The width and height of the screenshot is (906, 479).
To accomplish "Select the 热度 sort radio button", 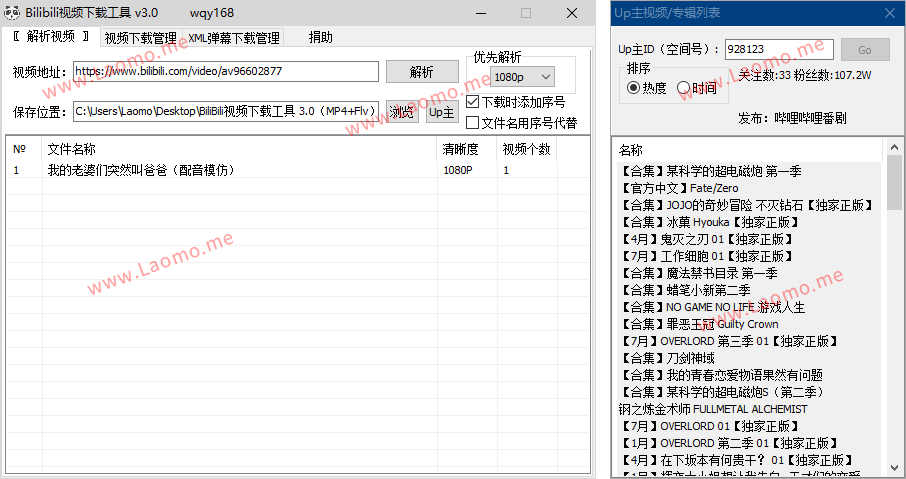I will (x=634, y=88).
